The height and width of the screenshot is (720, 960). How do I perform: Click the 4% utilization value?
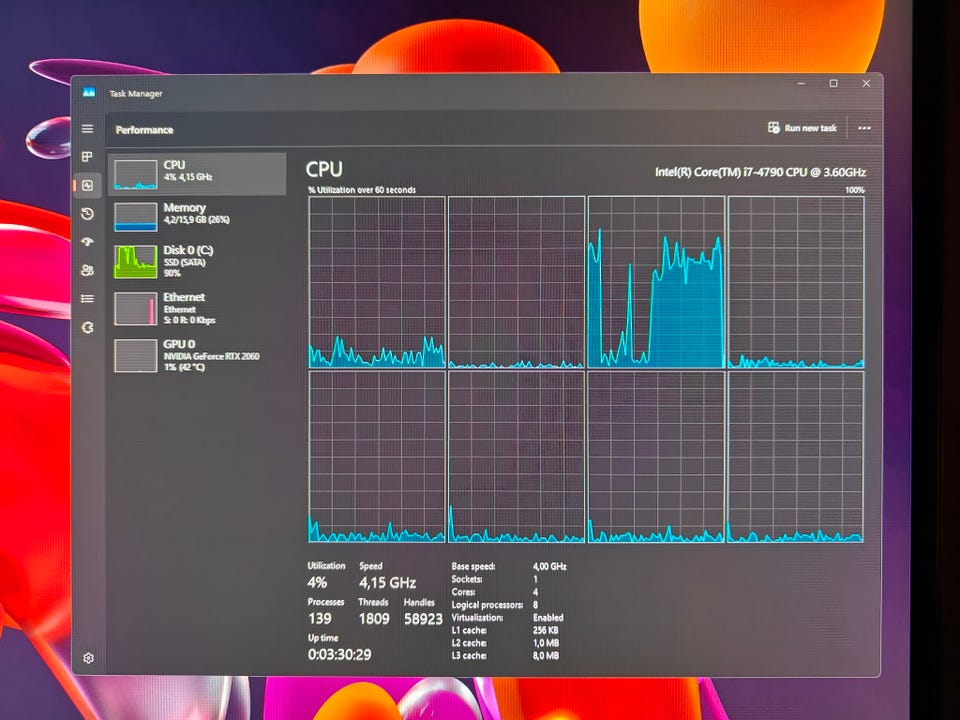click(x=317, y=582)
